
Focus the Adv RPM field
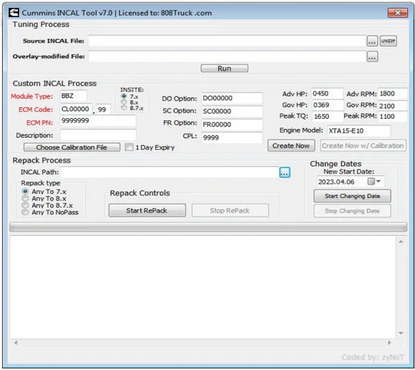[x=393, y=94]
